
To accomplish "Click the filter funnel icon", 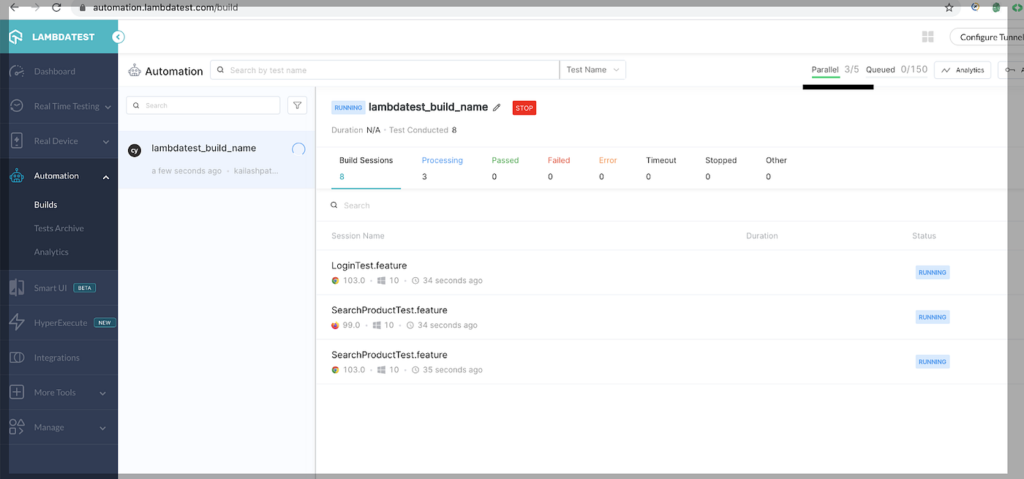I will (297, 105).
